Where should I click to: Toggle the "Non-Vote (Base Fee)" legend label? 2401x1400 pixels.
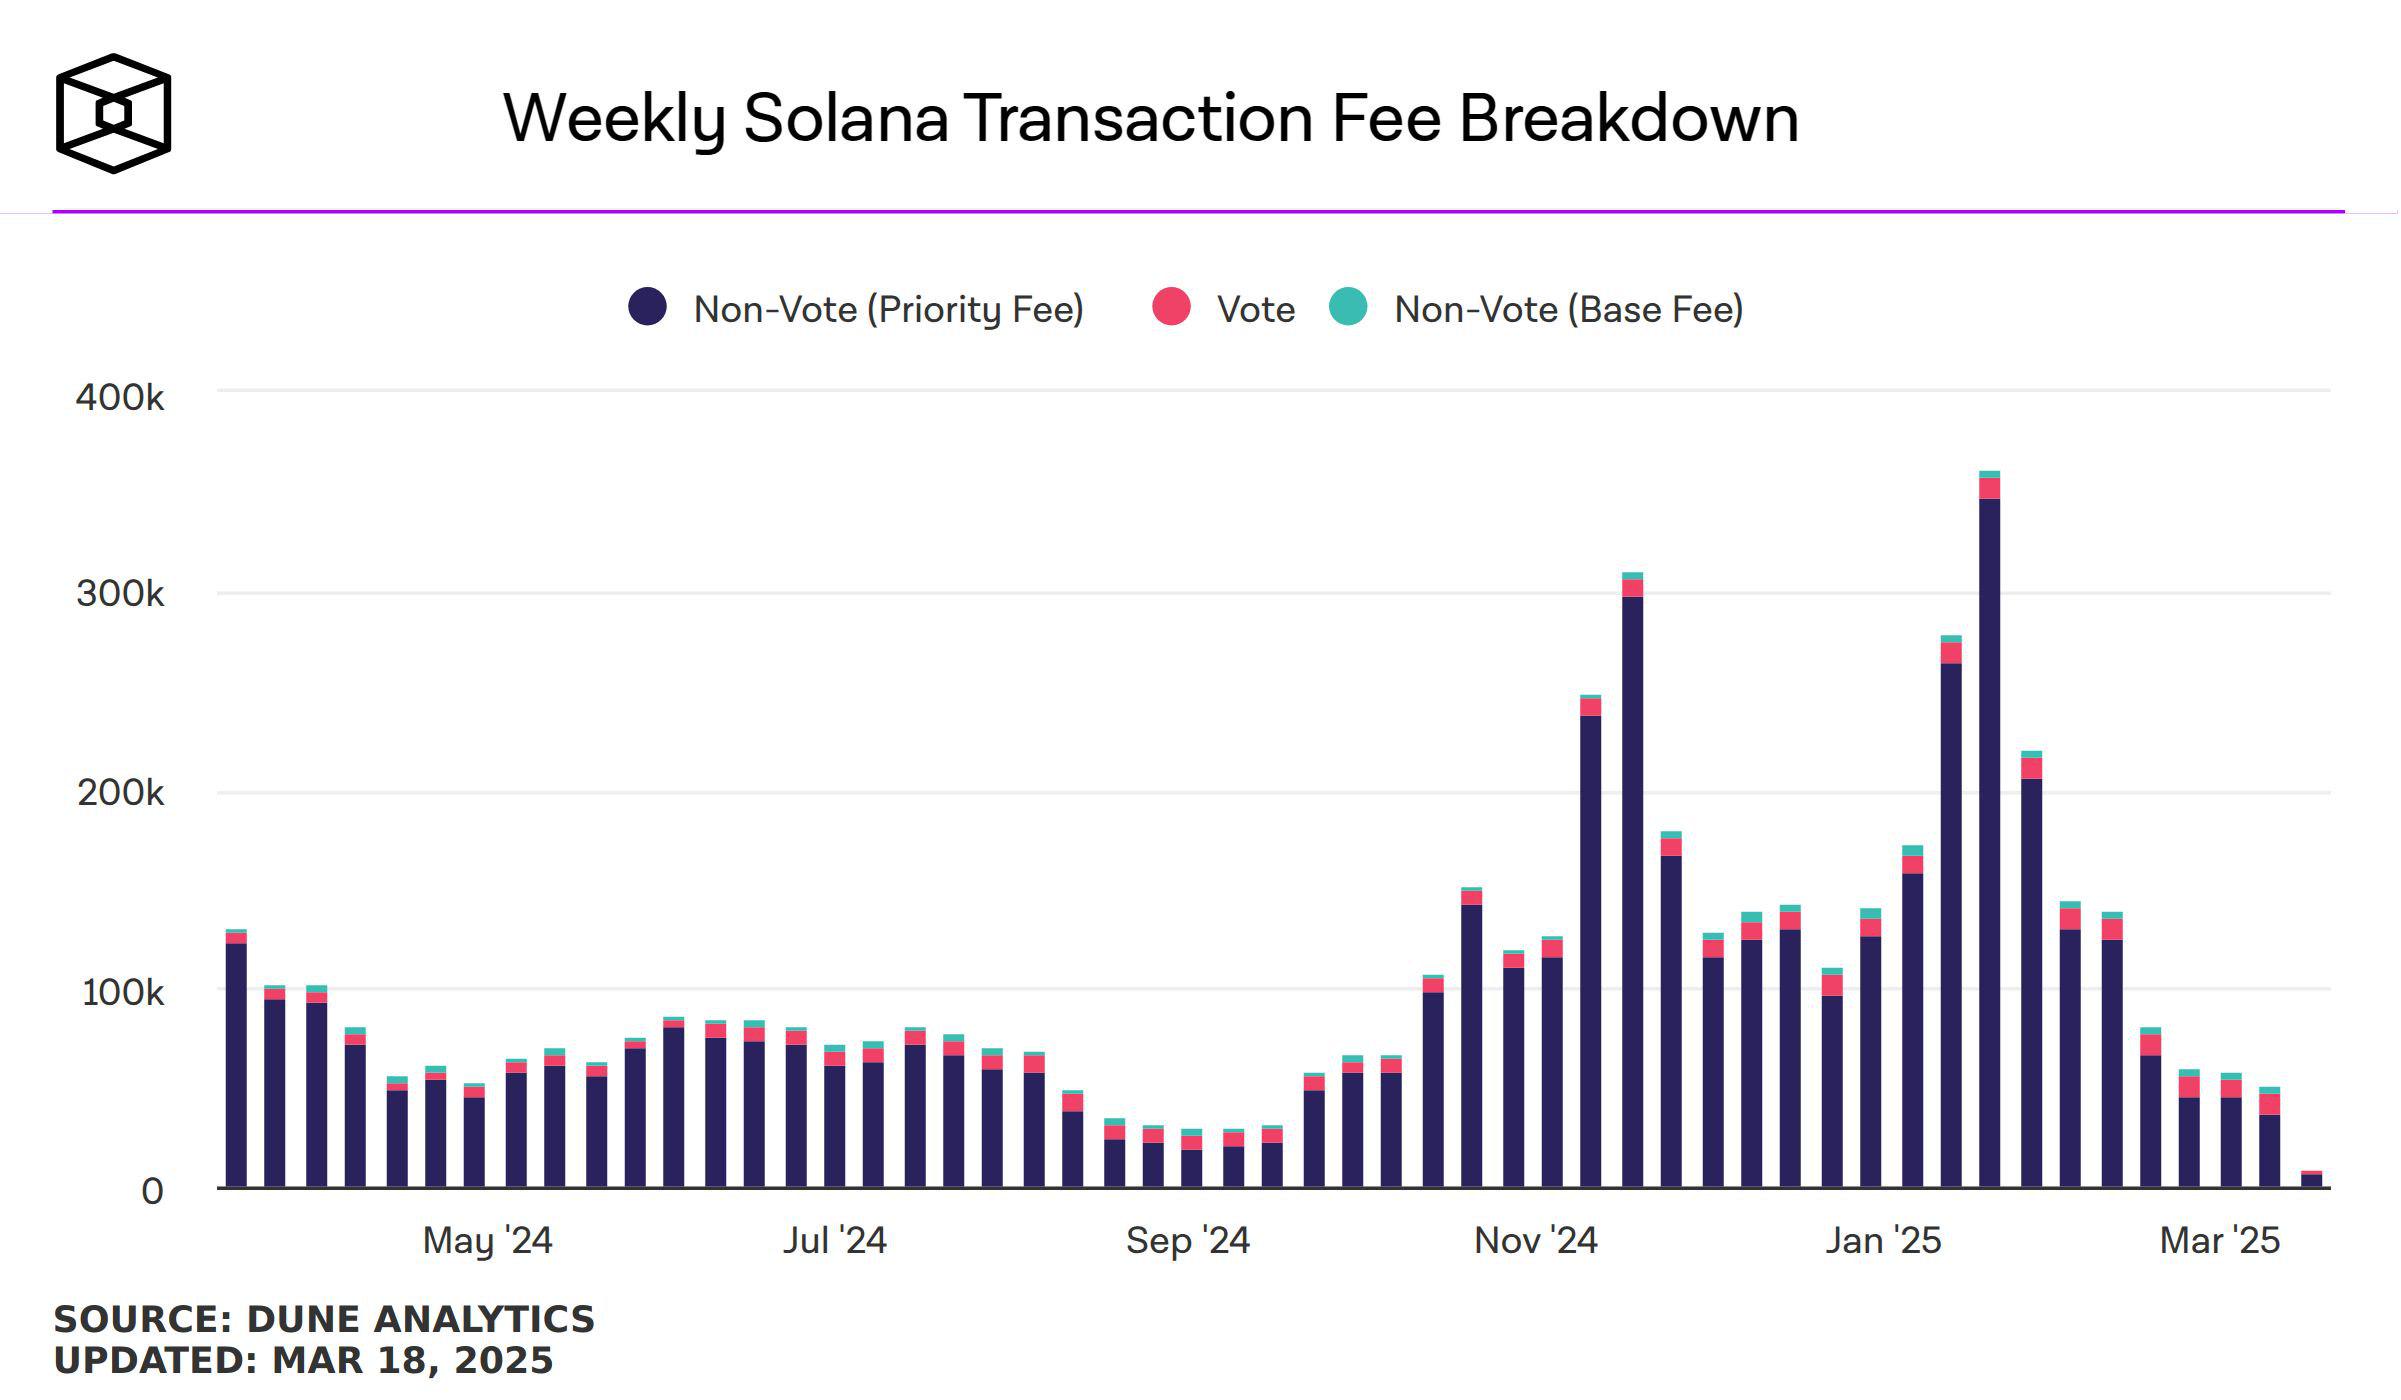pyautogui.click(x=1568, y=309)
